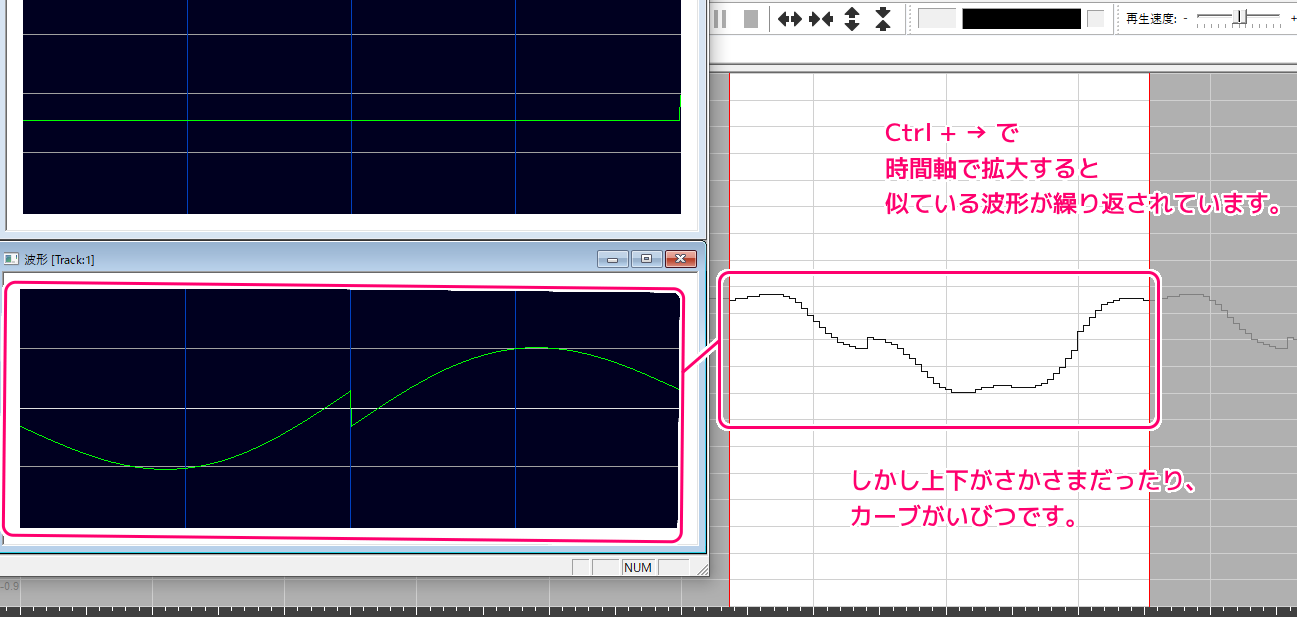Click the blue cursor line in waveform
The width and height of the screenshot is (1297, 617).
tap(351, 409)
